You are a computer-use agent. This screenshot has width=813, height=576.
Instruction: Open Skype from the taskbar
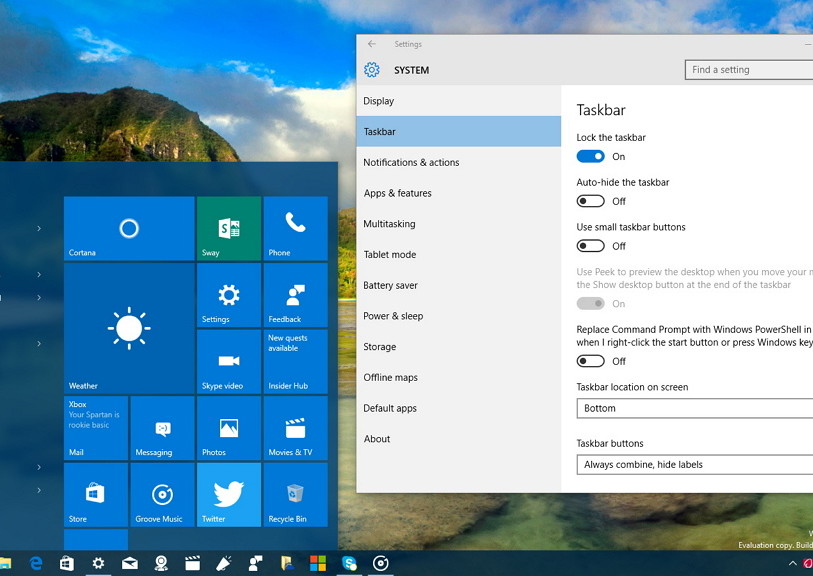(x=349, y=564)
